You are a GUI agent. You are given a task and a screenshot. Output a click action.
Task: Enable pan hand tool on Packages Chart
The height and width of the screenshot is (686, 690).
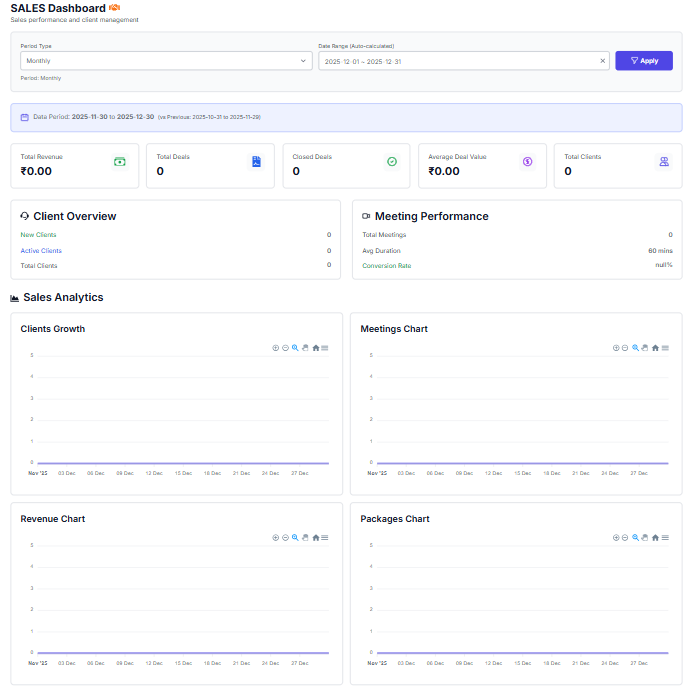(645, 538)
